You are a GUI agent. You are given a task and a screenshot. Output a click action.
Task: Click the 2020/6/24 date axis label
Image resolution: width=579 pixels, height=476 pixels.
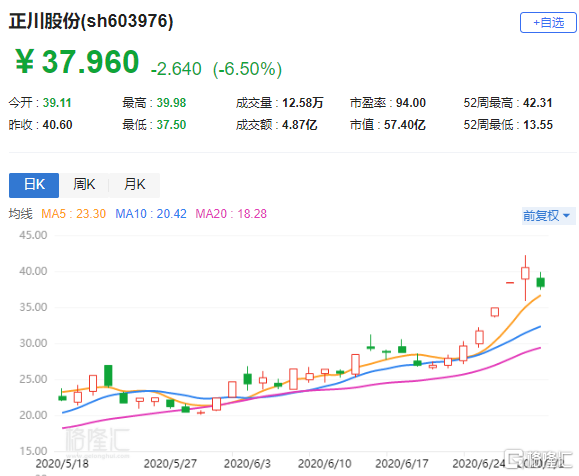point(479,464)
